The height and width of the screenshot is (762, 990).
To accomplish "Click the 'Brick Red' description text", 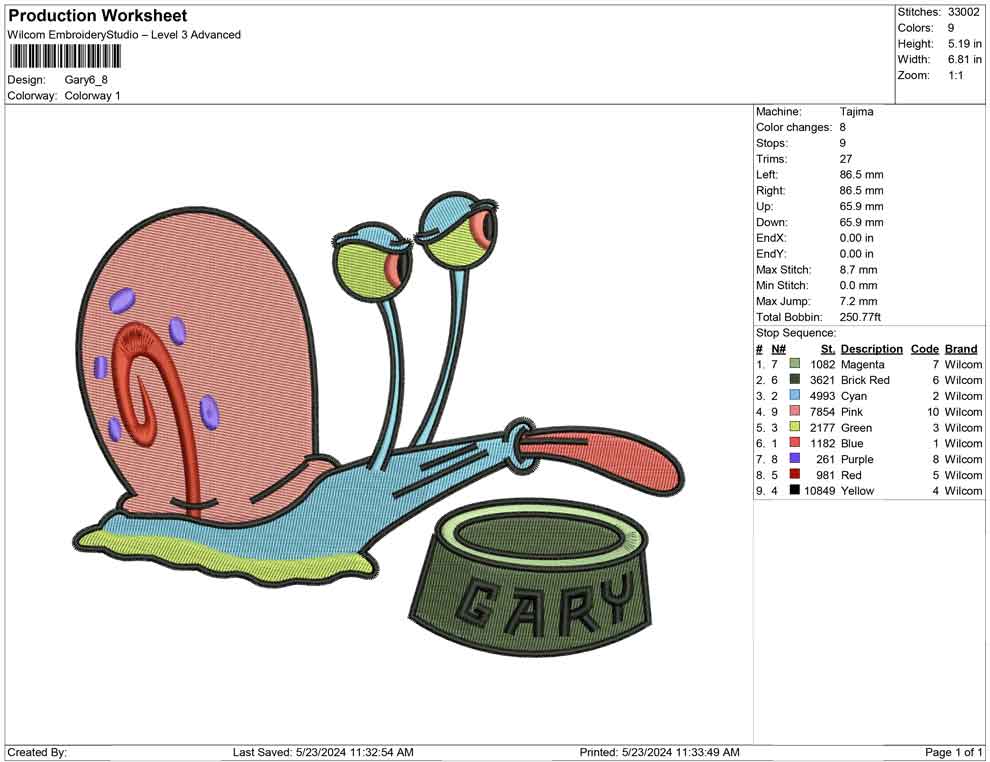I will coord(865,380).
